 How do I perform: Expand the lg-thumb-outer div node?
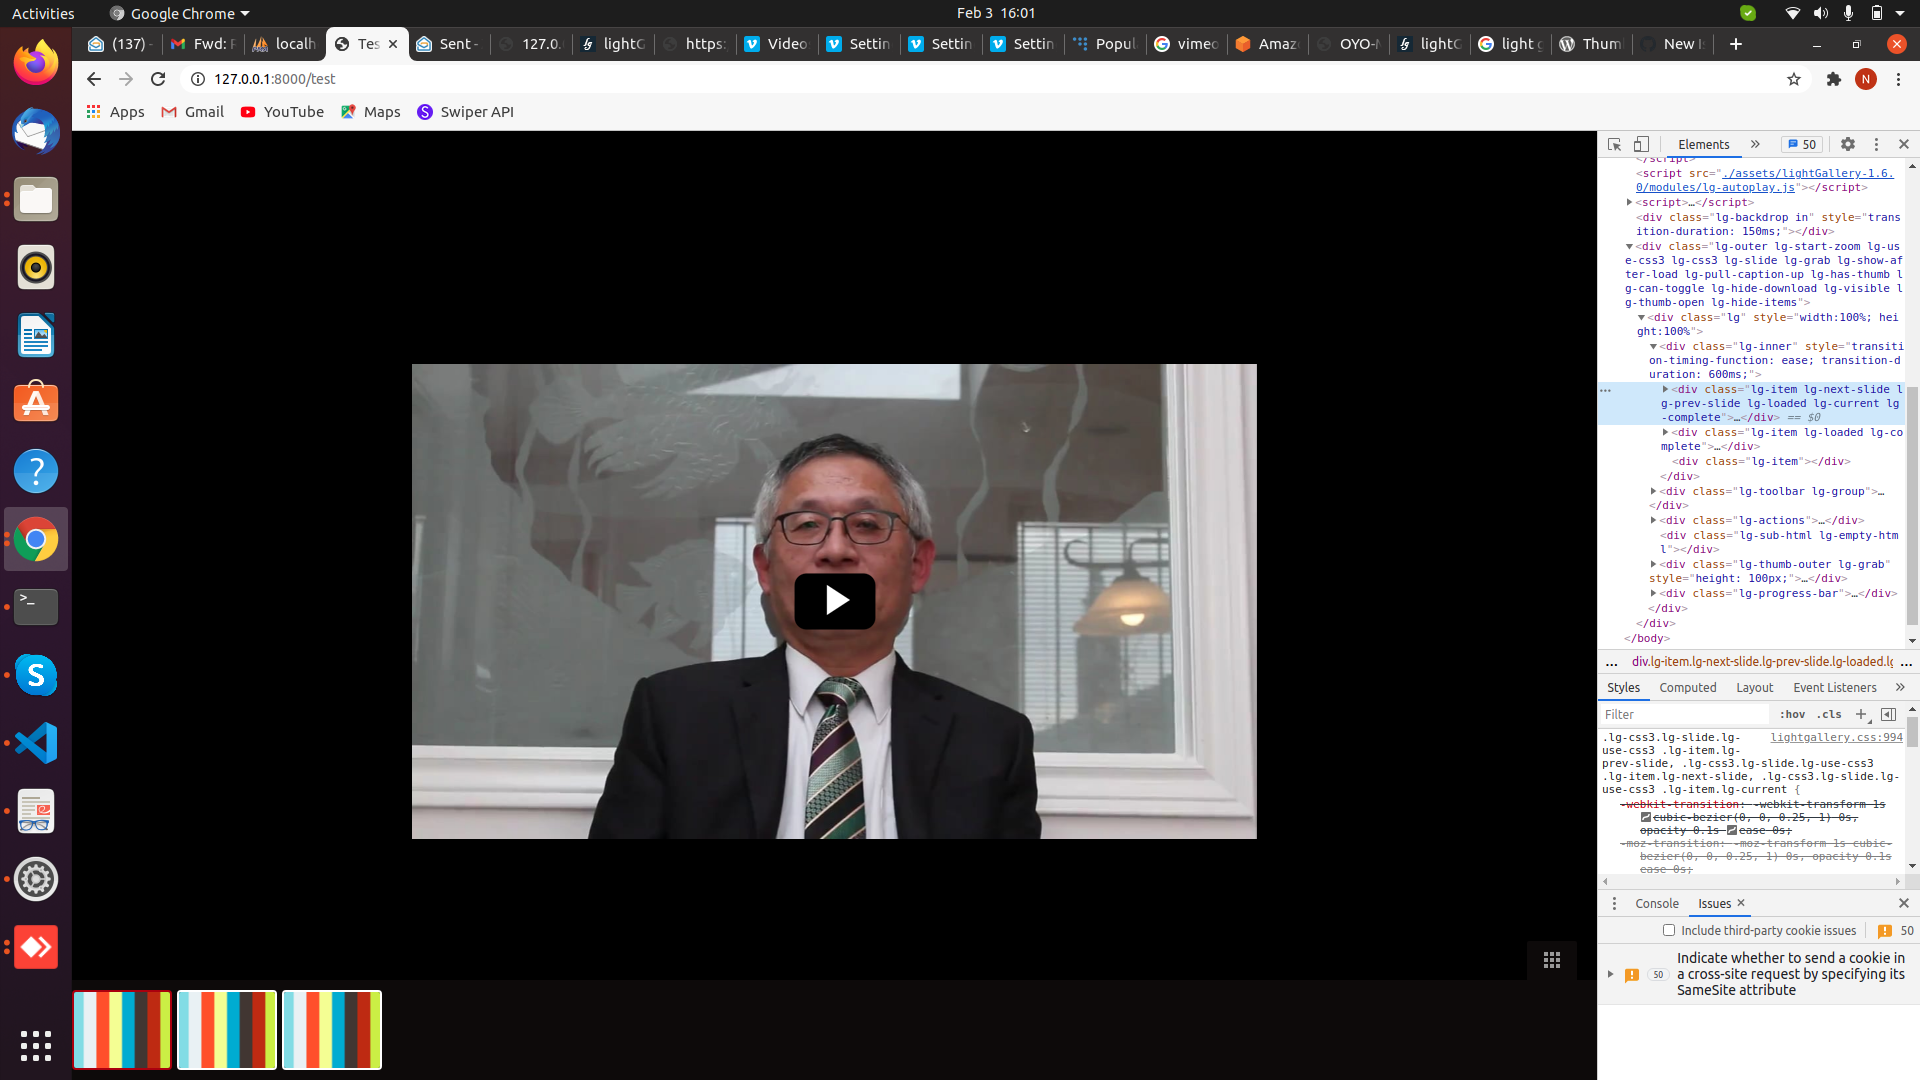click(x=1653, y=564)
